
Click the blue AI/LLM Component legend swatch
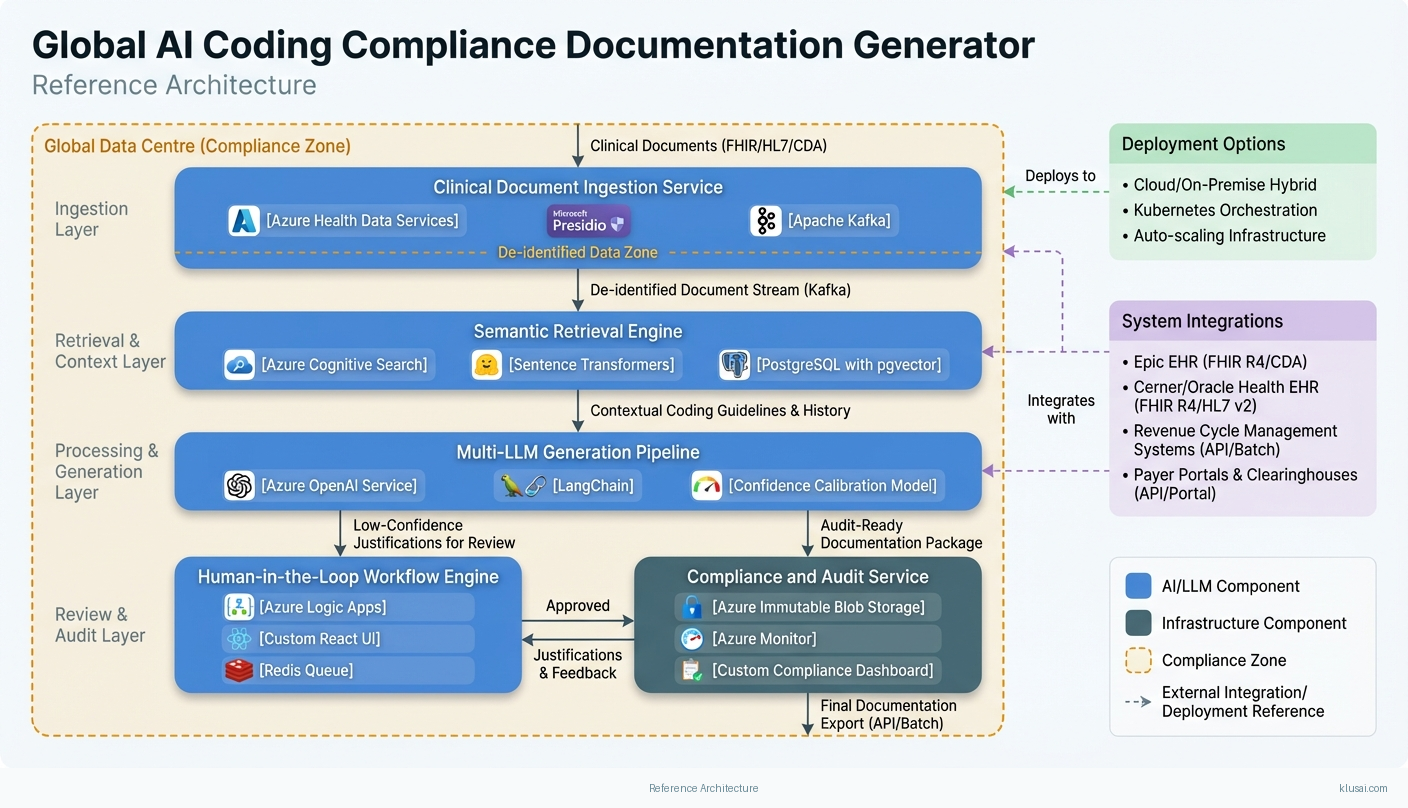point(1138,586)
